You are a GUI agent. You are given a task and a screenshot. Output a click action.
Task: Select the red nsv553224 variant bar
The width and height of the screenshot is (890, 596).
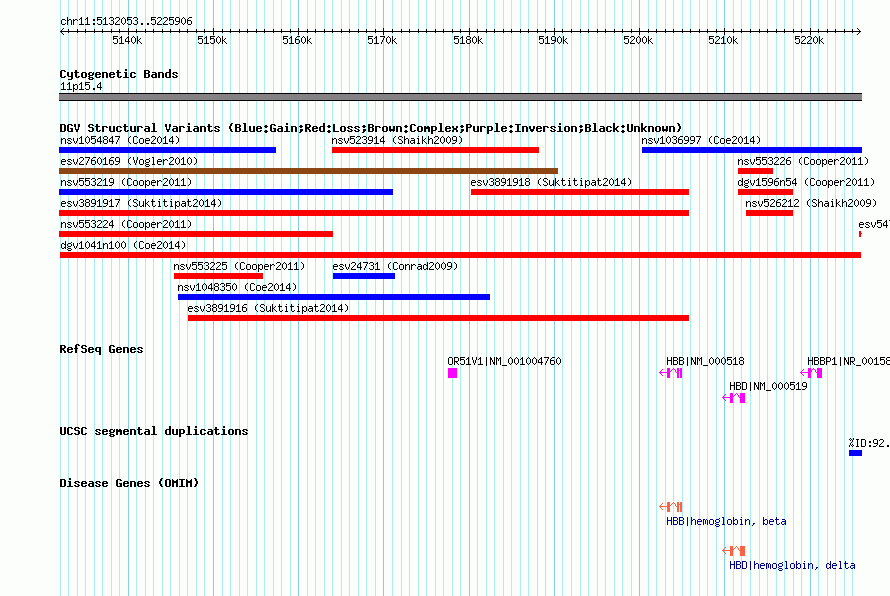point(196,234)
